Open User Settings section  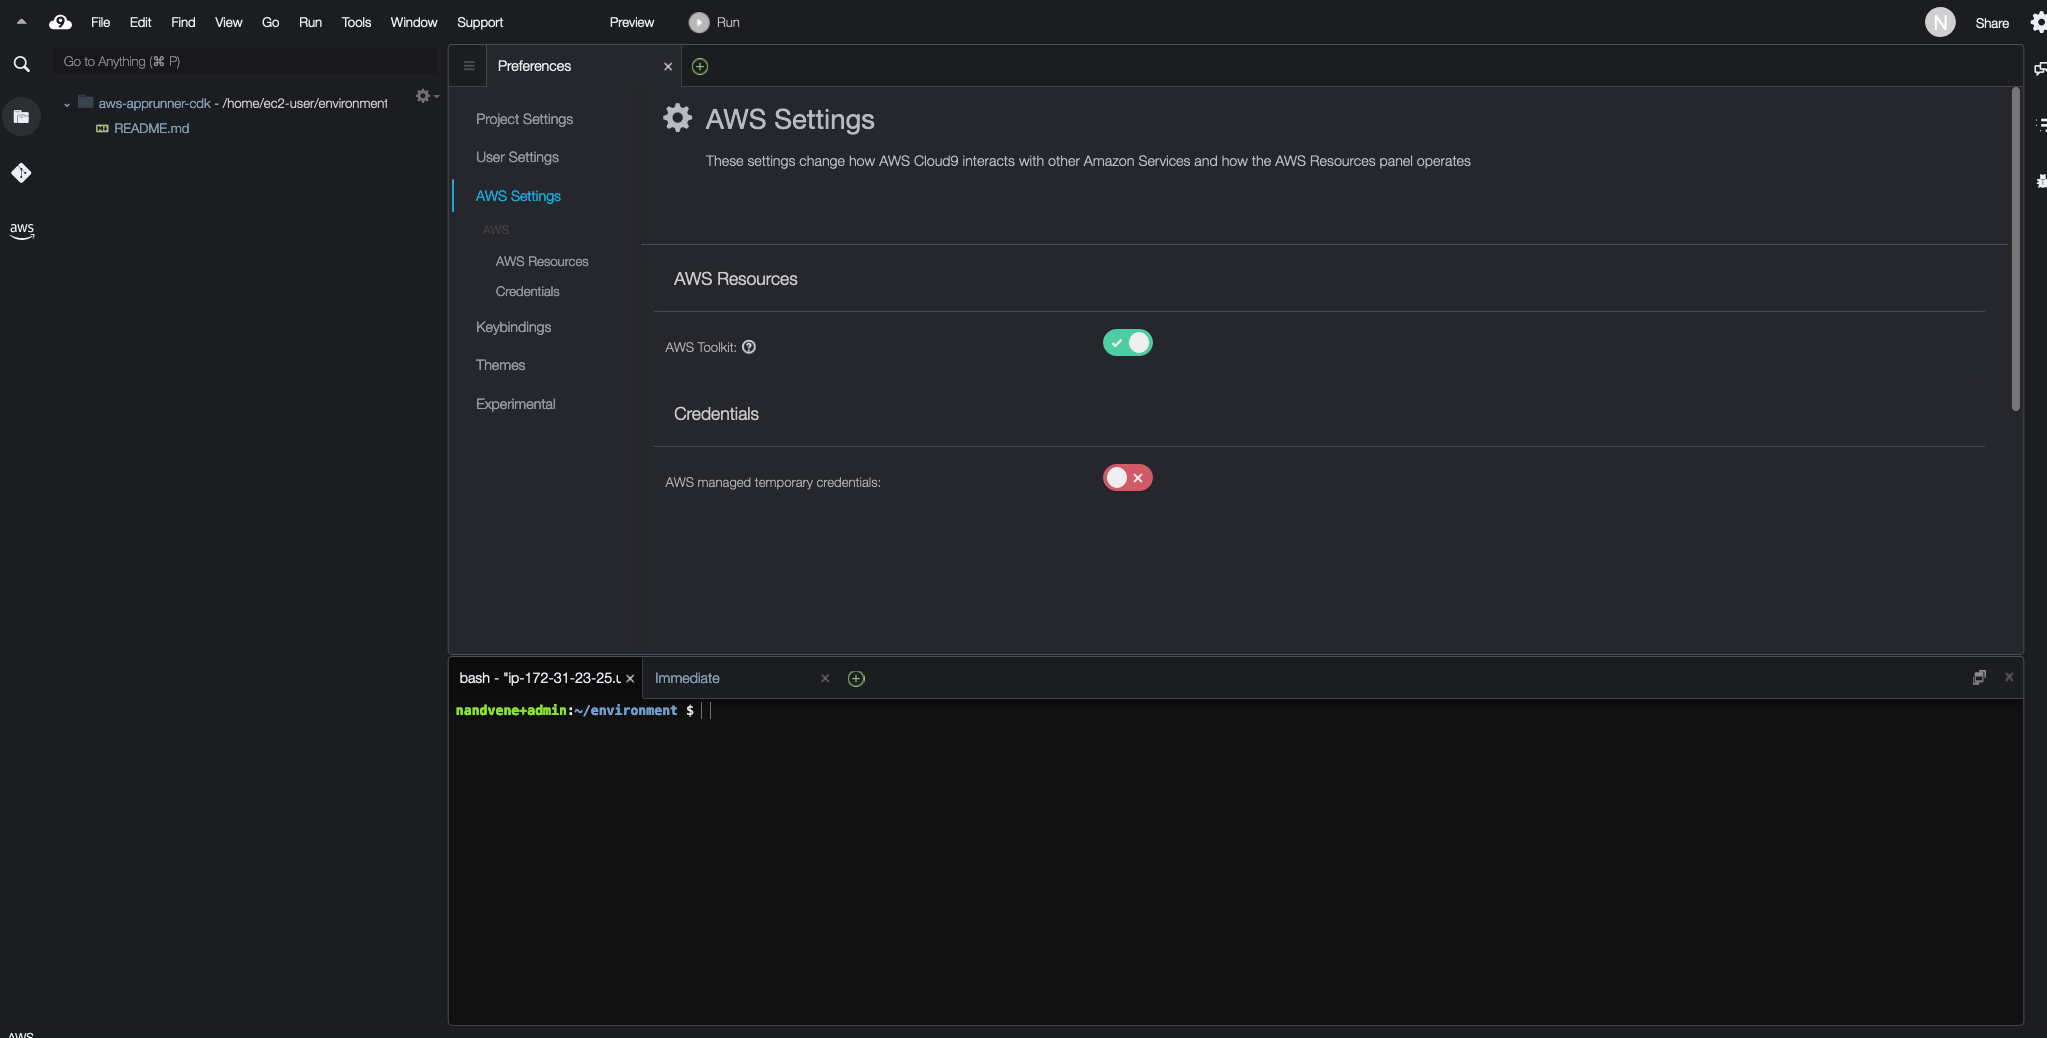point(517,157)
